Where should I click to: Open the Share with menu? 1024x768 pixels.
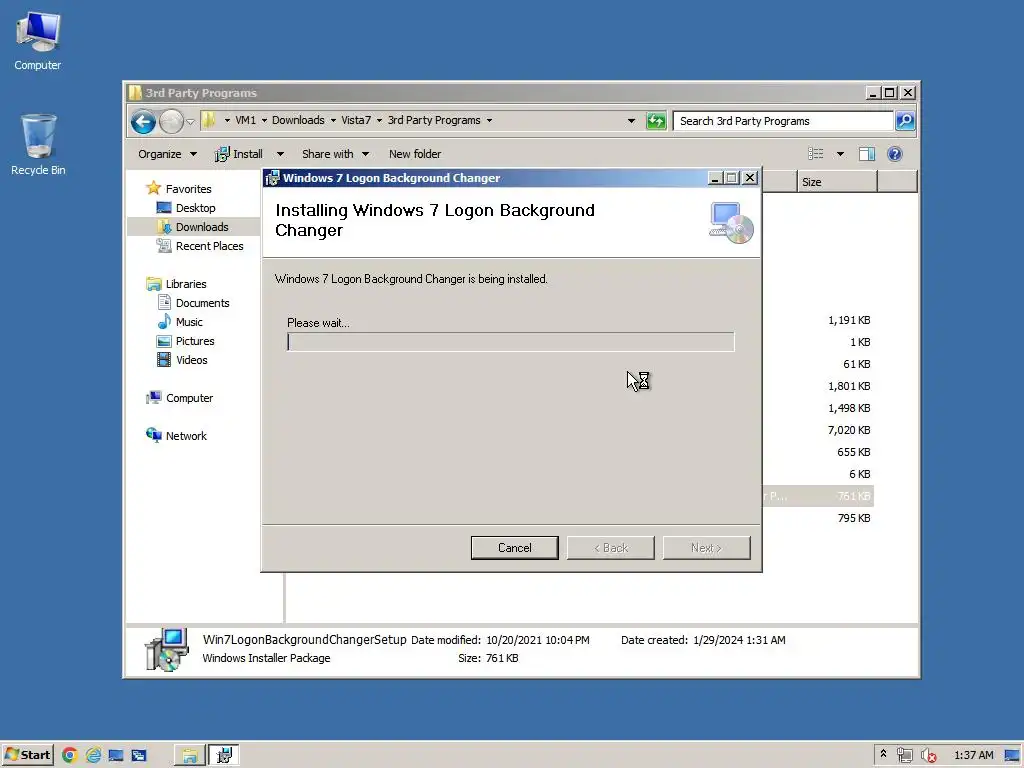(335, 154)
